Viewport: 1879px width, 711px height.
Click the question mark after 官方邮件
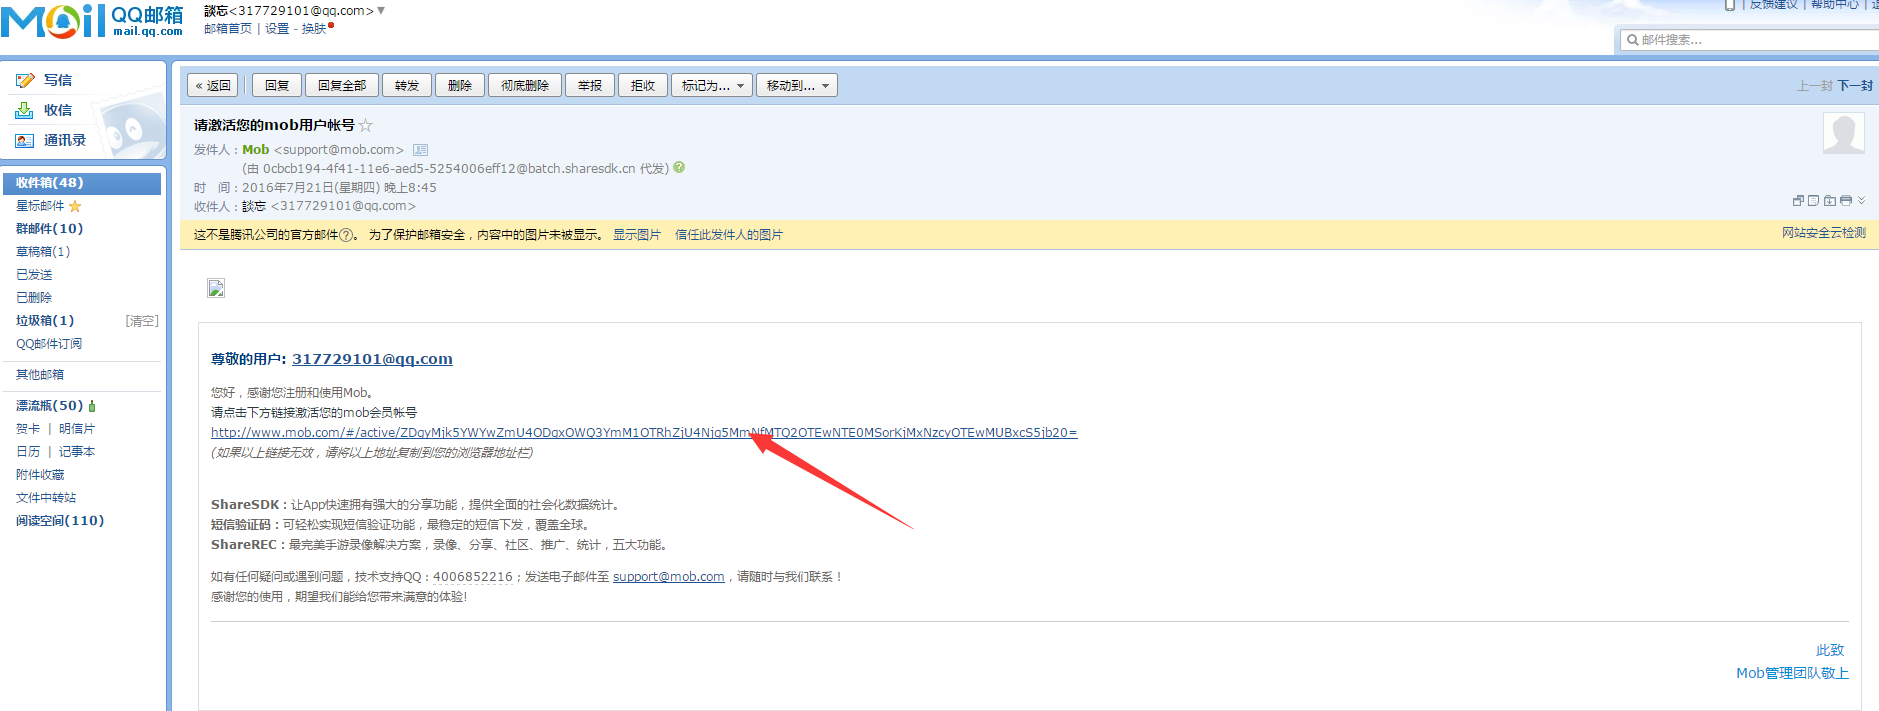pyautogui.click(x=346, y=235)
